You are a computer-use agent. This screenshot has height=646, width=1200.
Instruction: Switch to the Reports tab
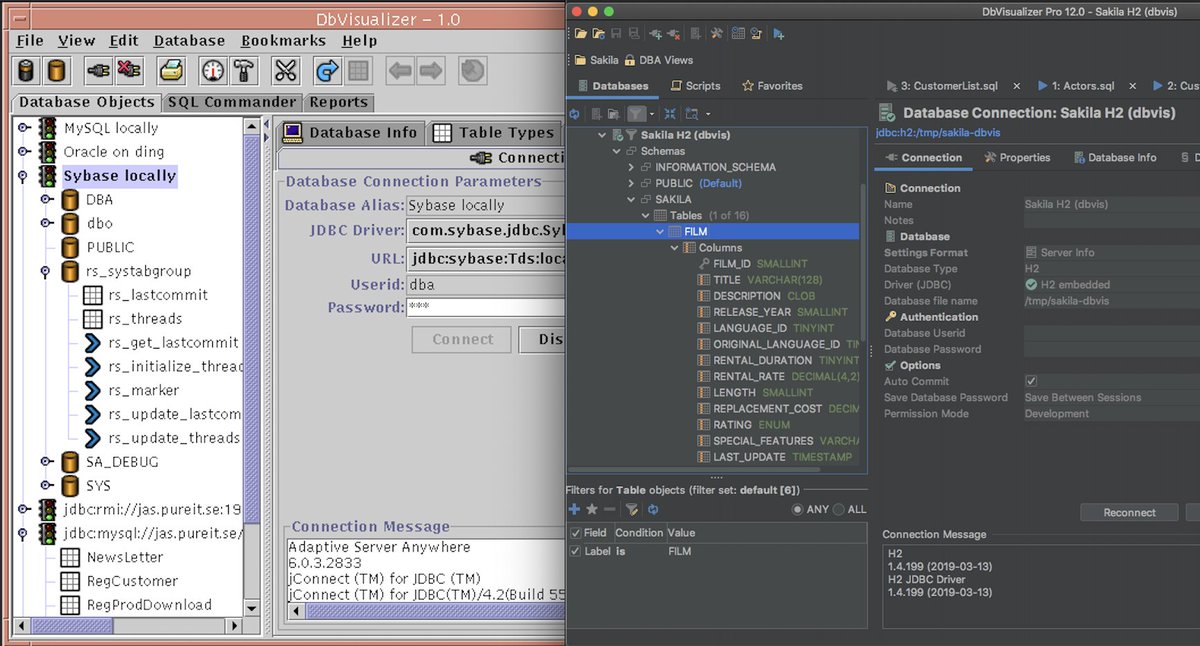pyautogui.click(x=338, y=102)
